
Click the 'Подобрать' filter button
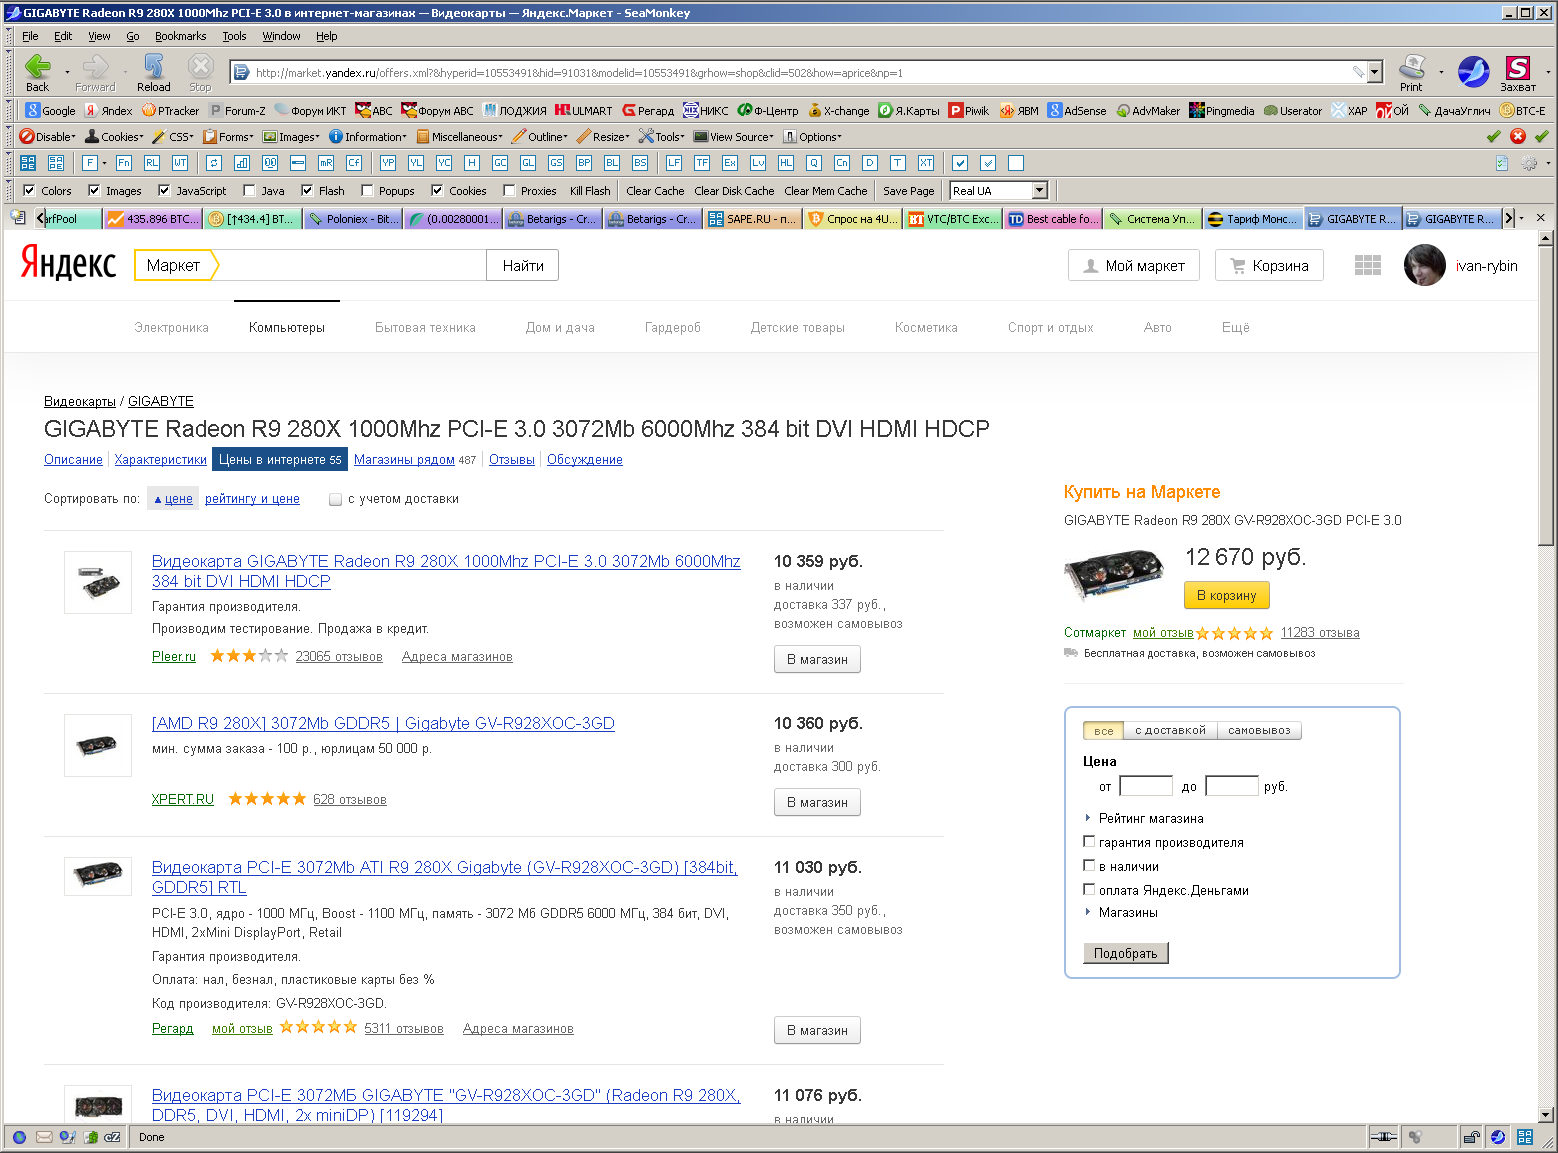[x=1125, y=953]
